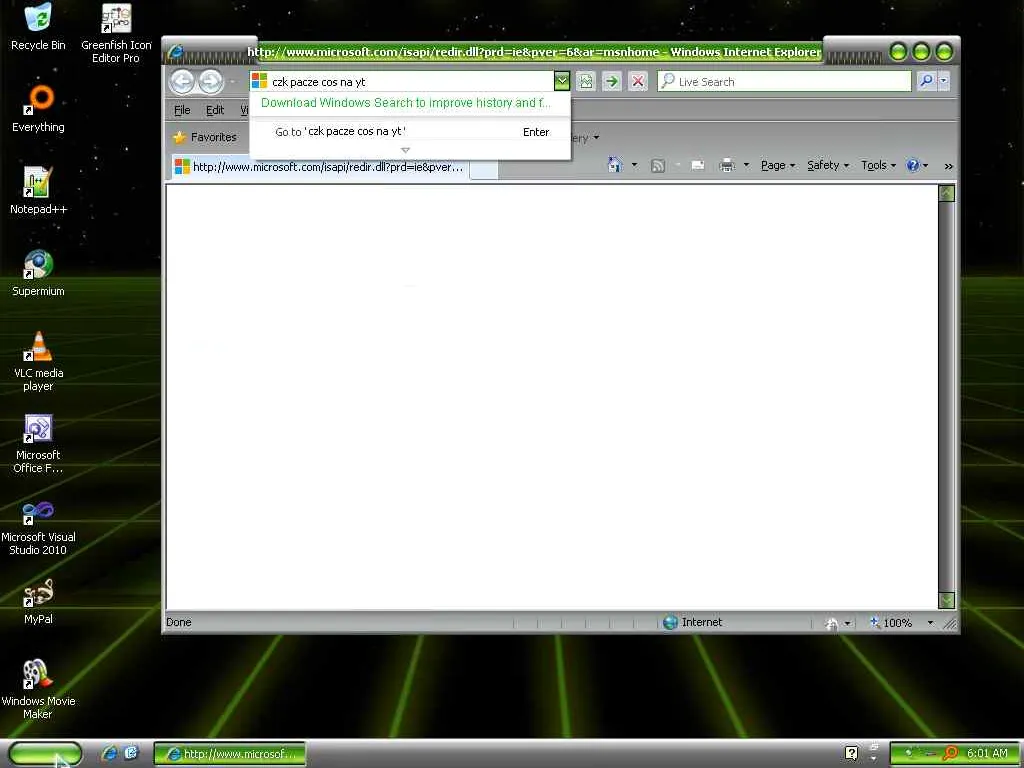This screenshot has width=1024, height=768.
Task: Choose Go to 'czk pacze cos na yt'
Action: click(x=410, y=132)
